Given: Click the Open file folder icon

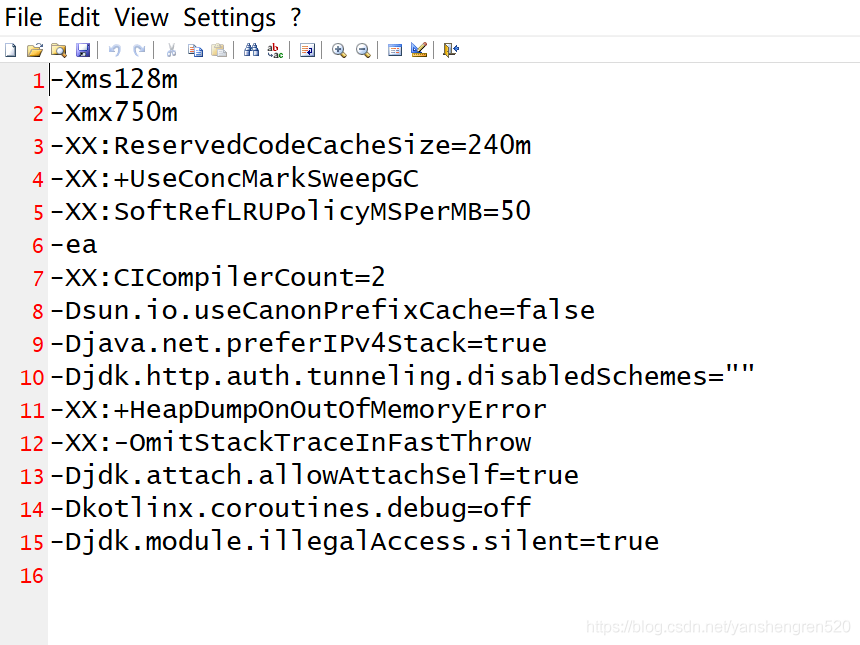Looking at the screenshot, I should tap(34, 50).
